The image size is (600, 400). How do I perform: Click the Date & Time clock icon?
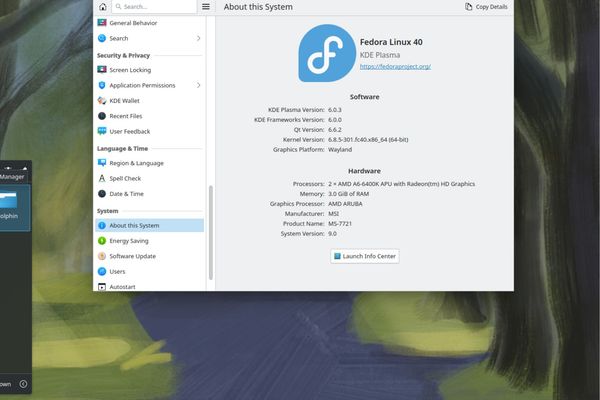[102, 194]
